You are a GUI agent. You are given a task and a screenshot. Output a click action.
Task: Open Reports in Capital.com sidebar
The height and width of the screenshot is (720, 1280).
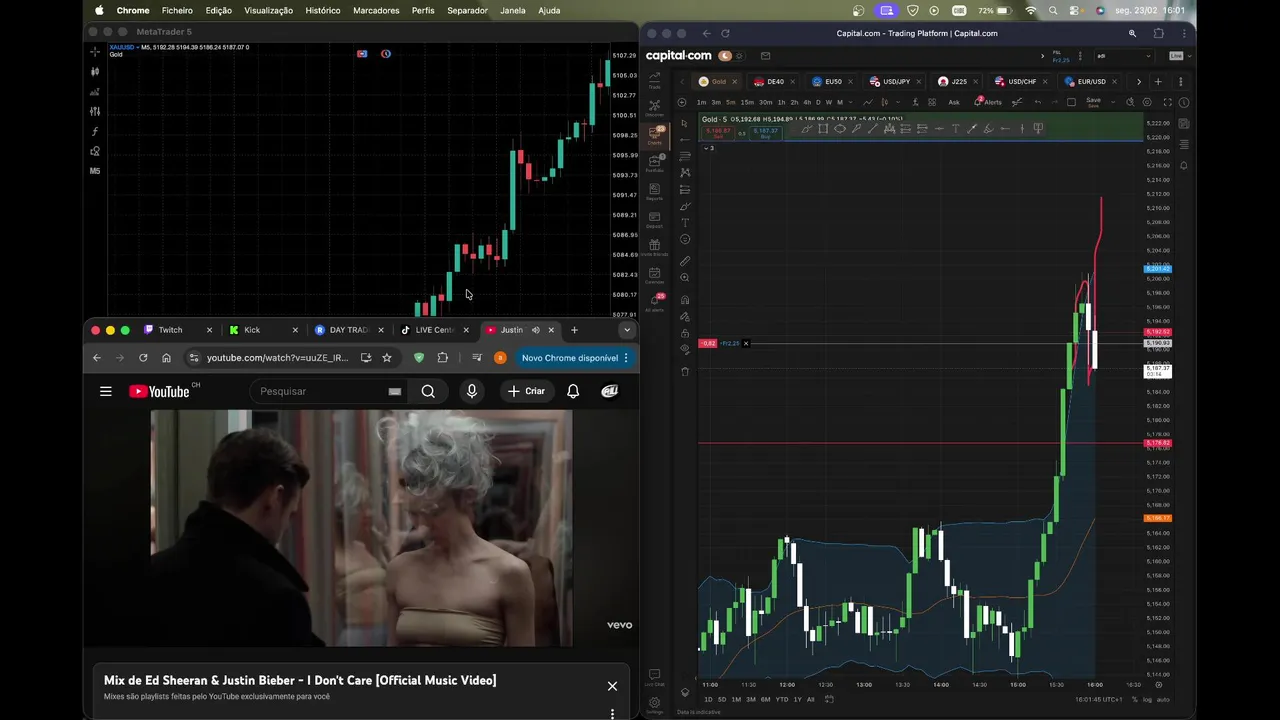[655, 191]
